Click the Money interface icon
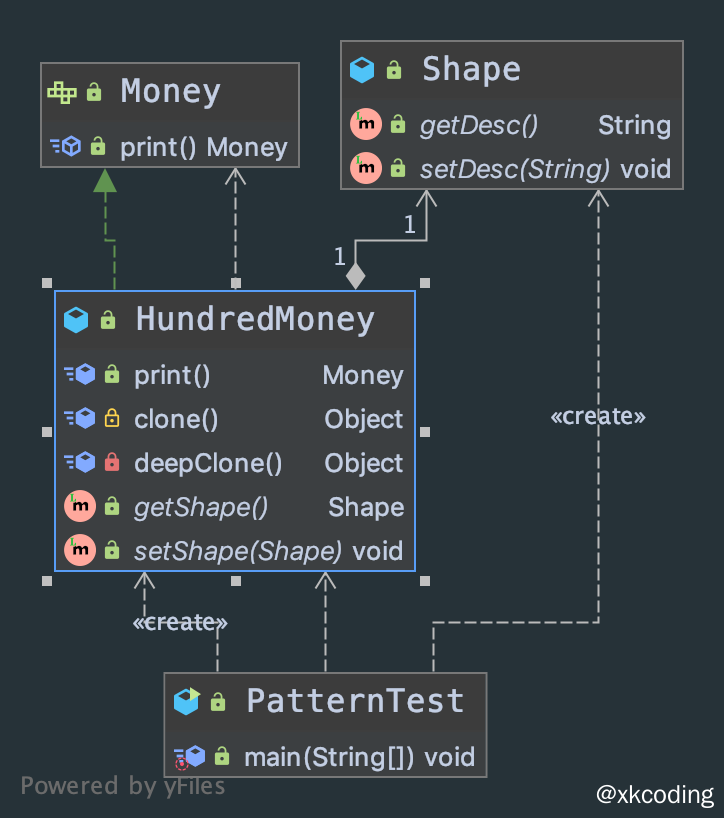This screenshot has width=724, height=818. coord(62,92)
